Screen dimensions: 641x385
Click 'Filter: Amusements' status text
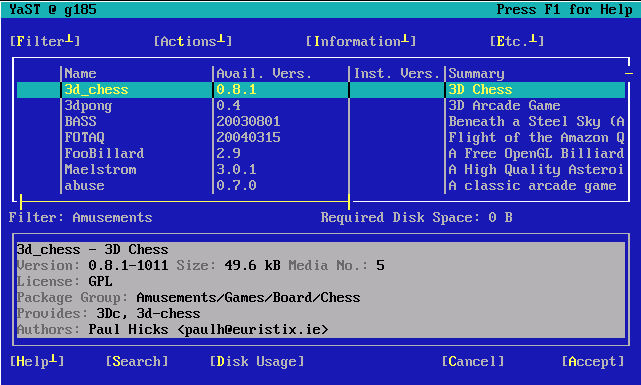point(81,217)
